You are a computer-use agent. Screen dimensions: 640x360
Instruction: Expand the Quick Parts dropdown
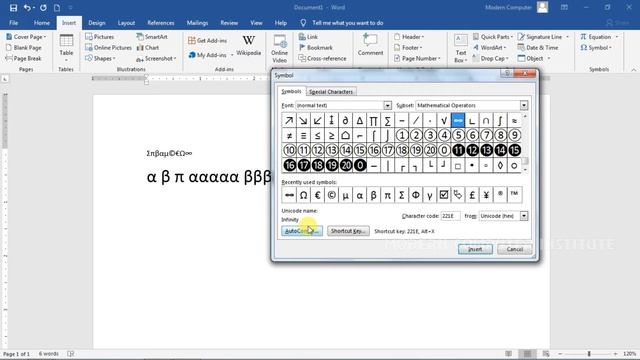coord(512,37)
